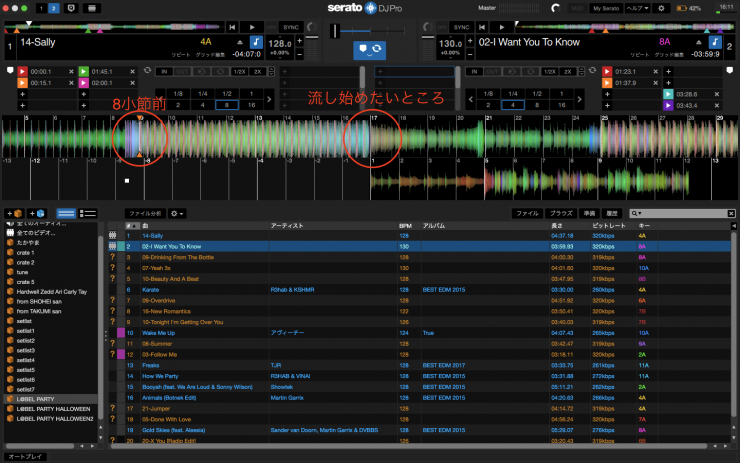Eject track from deck 1
Screen dimensions: 740x463
coord(240,42)
